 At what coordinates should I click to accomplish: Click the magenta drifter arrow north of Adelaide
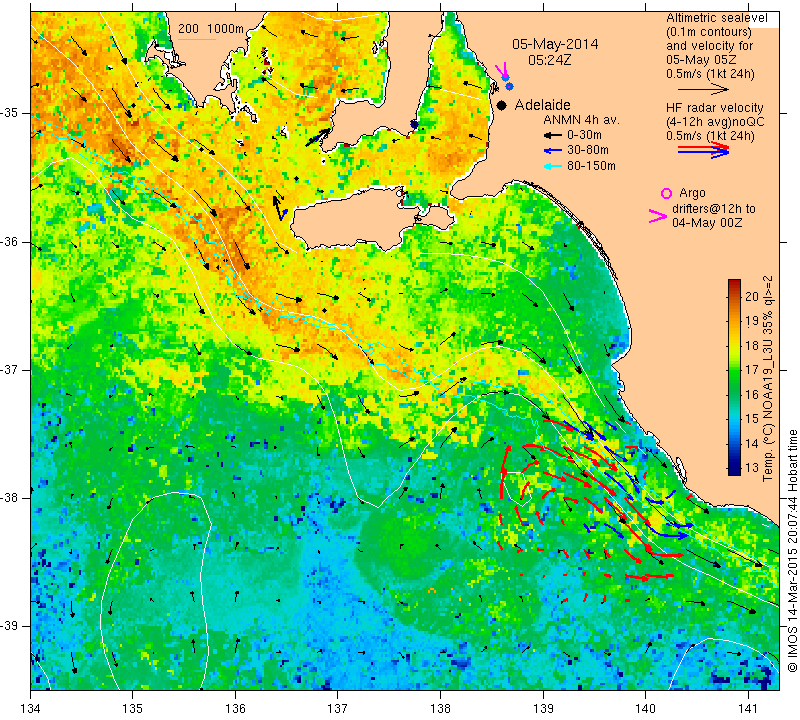(x=502, y=69)
